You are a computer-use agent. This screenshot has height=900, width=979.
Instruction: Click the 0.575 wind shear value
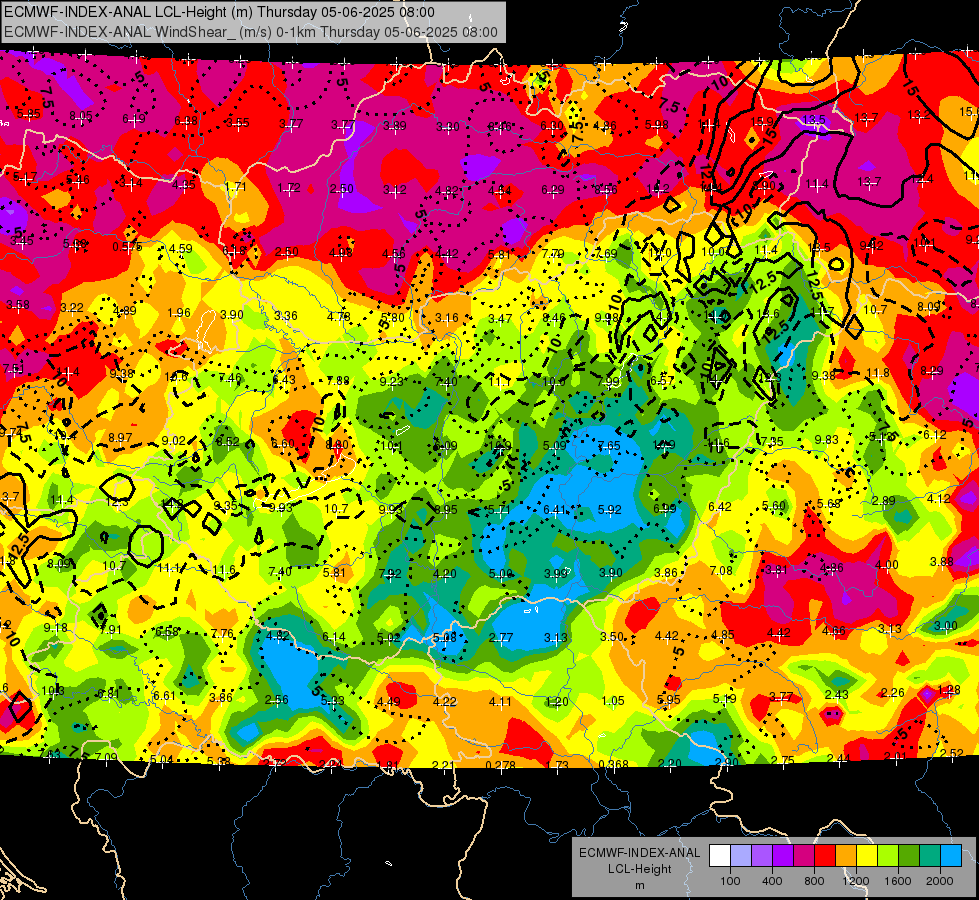click(127, 247)
